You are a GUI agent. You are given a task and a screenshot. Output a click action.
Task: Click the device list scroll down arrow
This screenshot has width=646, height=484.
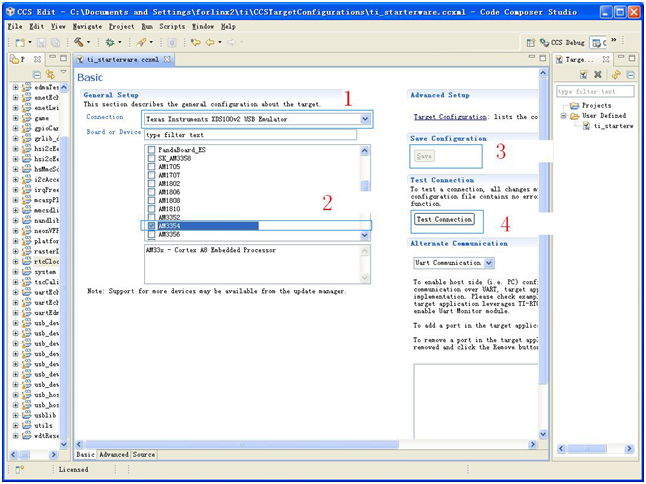[365, 236]
